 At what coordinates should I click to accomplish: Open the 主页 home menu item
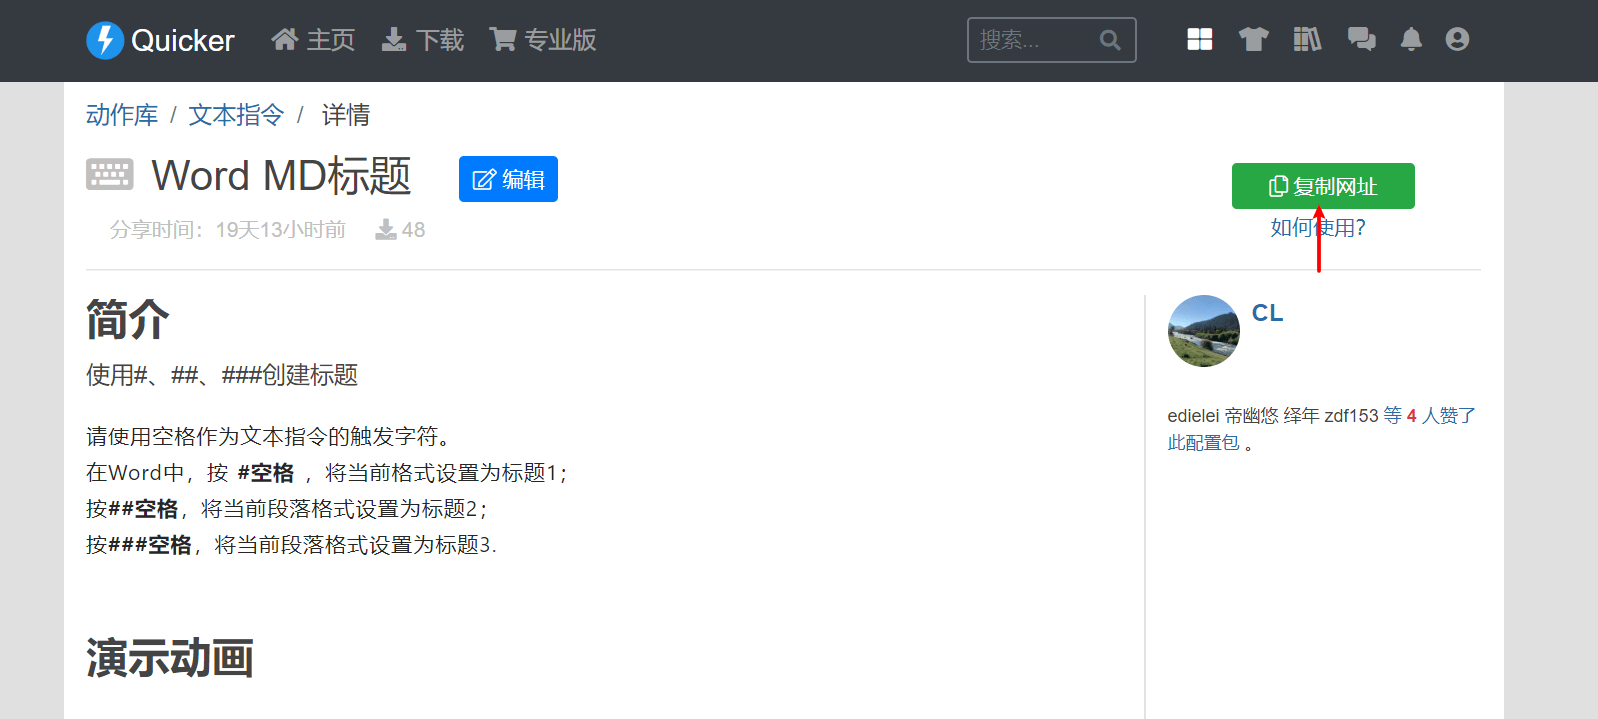(x=313, y=40)
